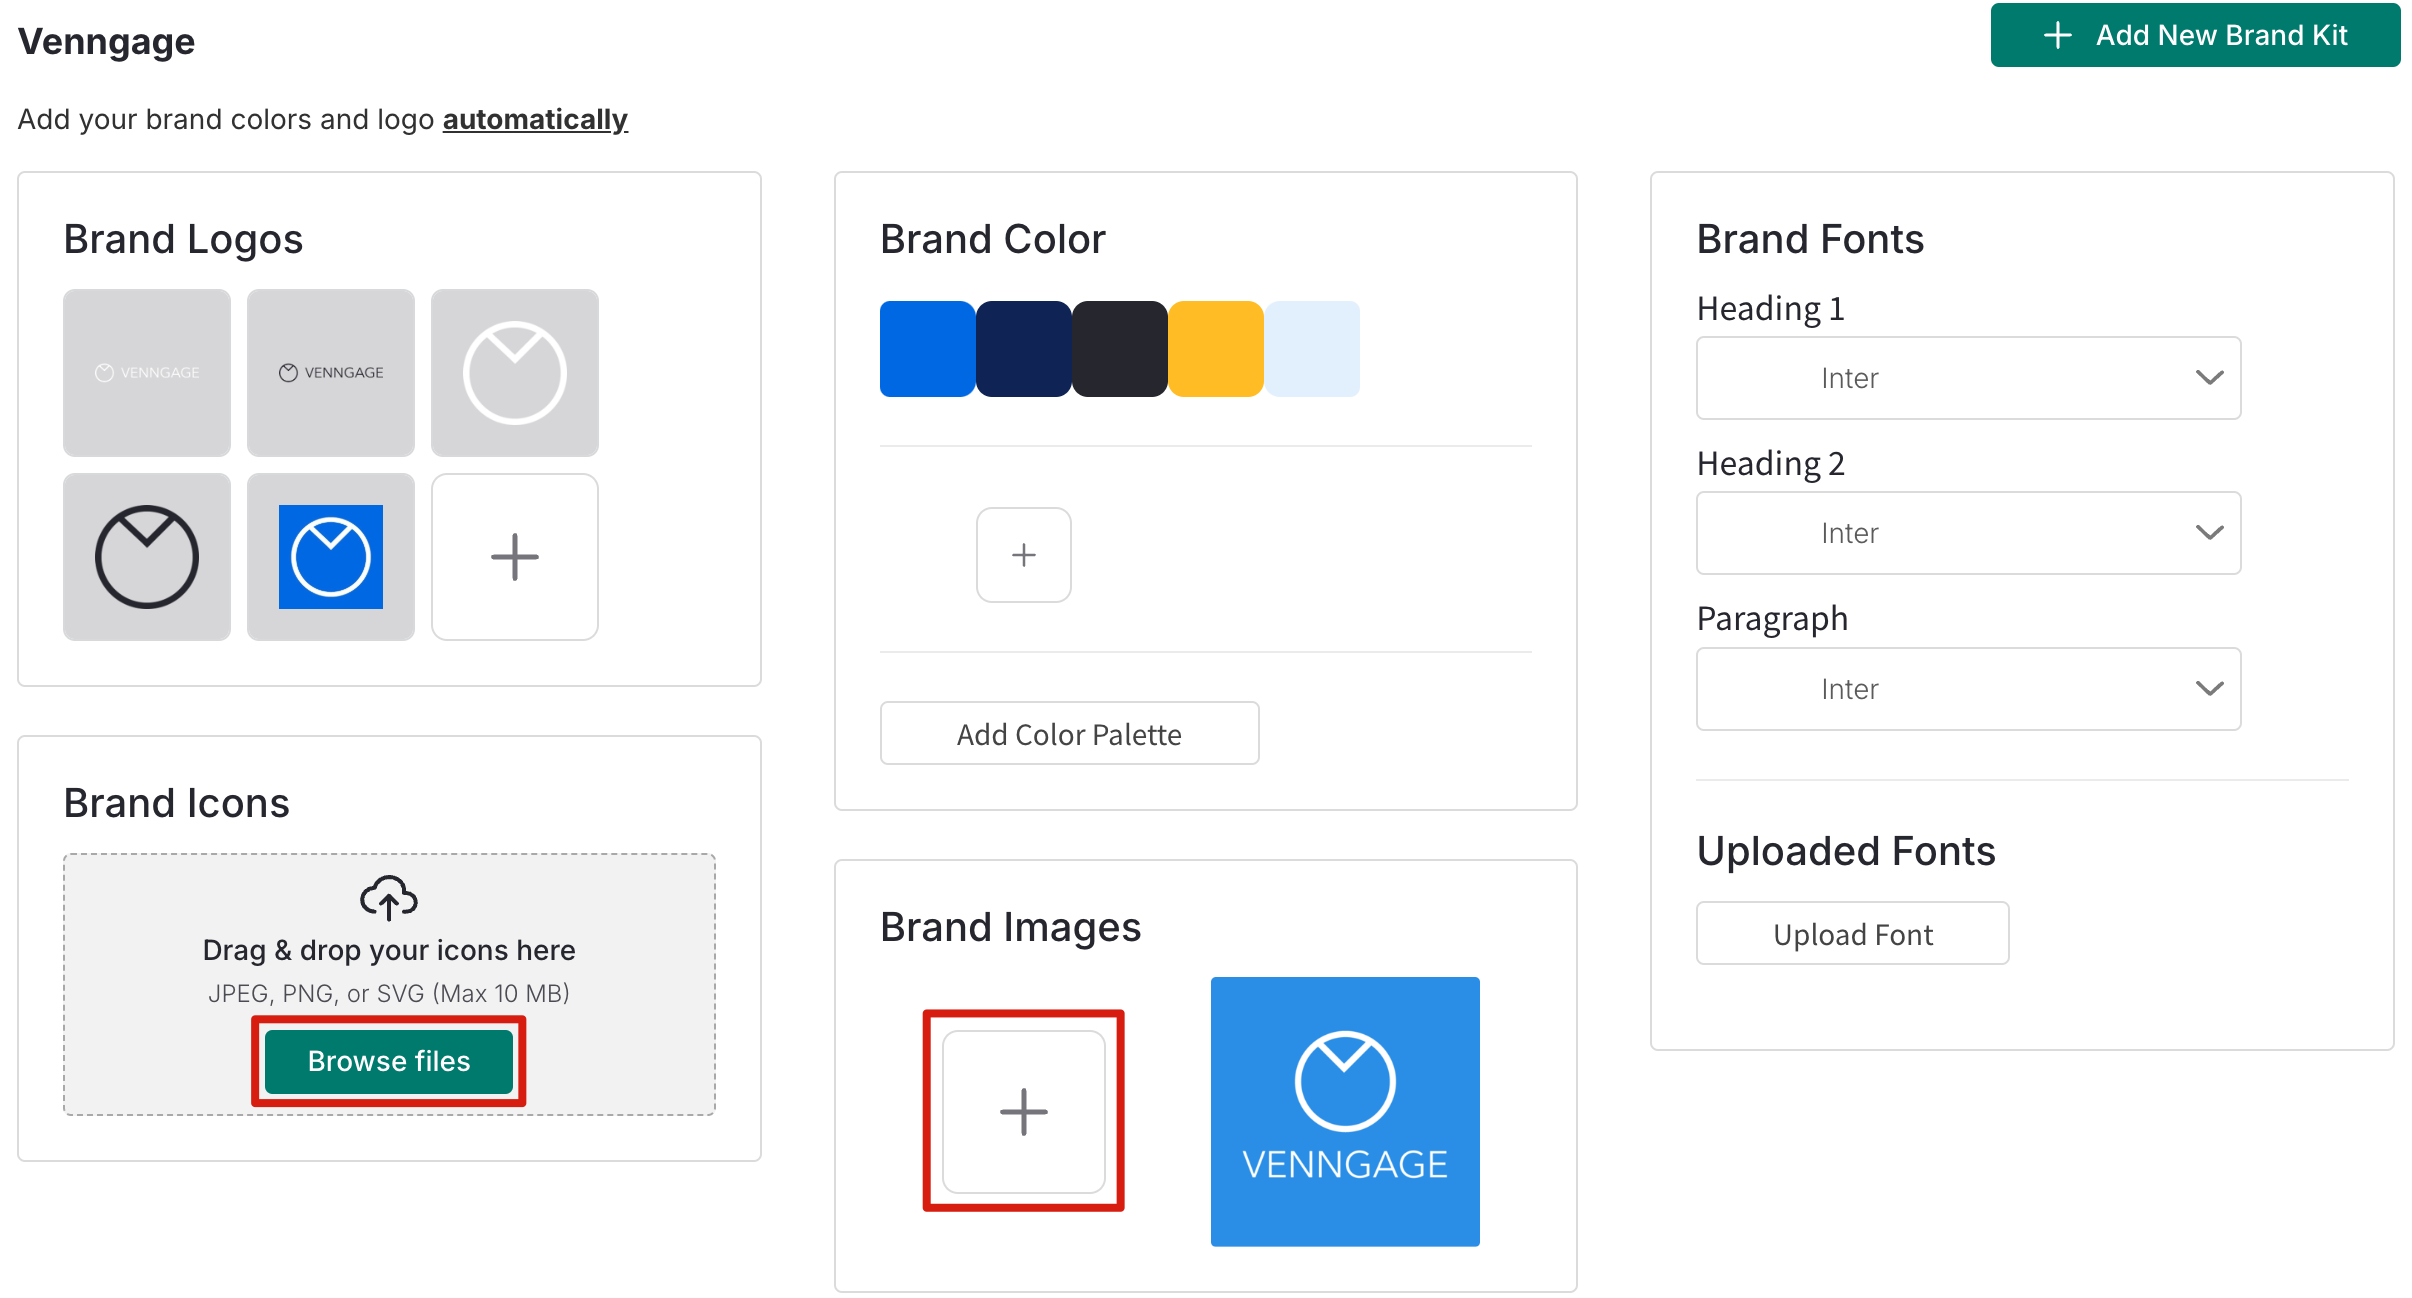Select the dark outlined clock logo
Image resolution: width=2412 pixels, height=1298 pixels.
pos(146,556)
